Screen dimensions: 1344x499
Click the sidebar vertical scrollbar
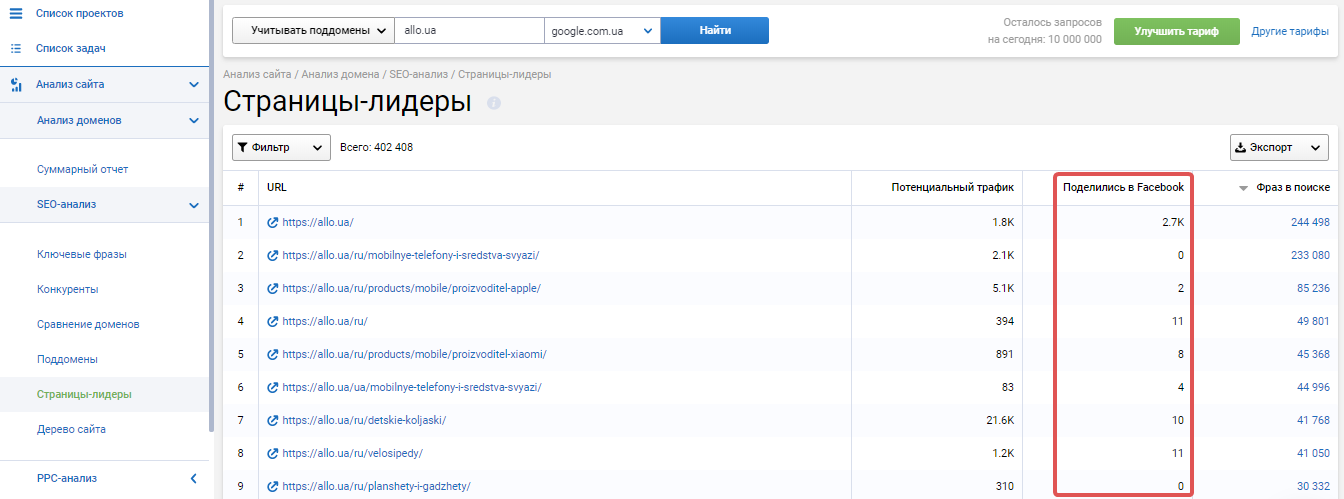(211, 215)
